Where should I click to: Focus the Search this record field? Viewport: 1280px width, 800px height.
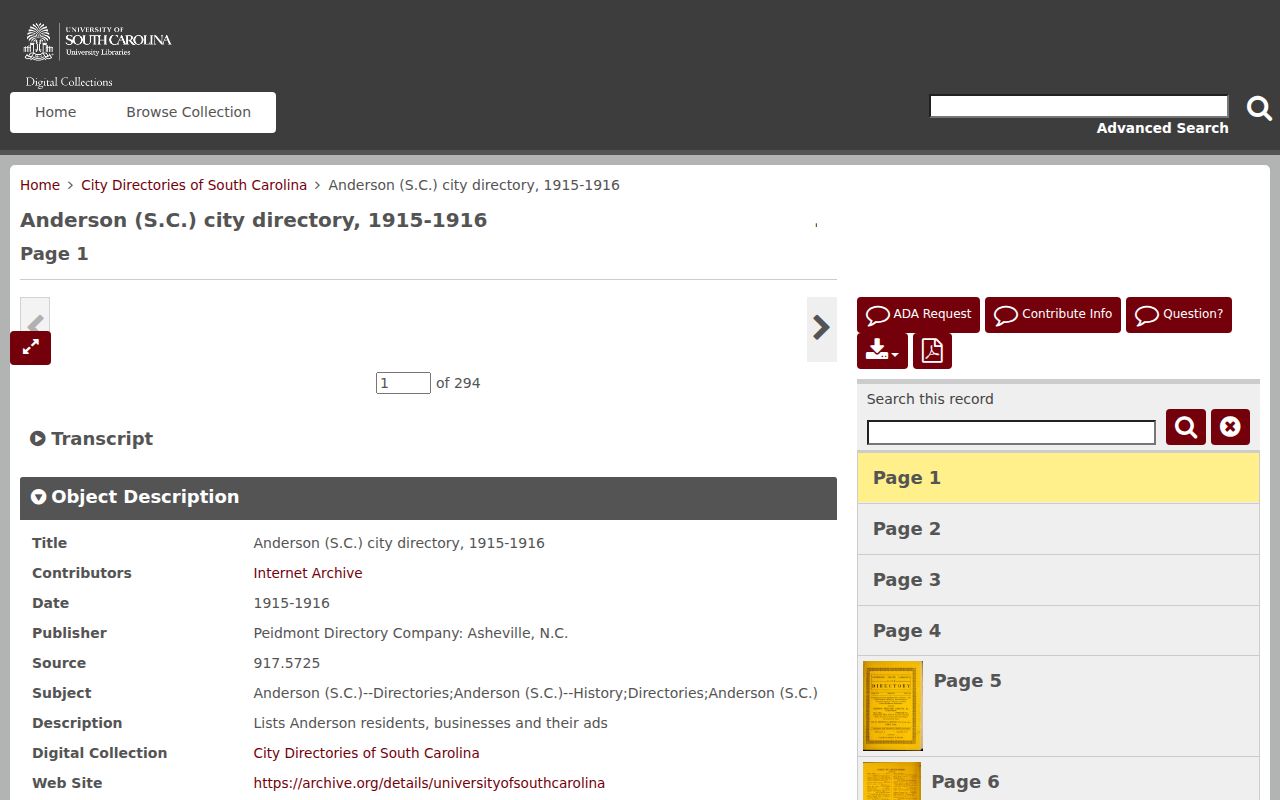coord(1011,432)
